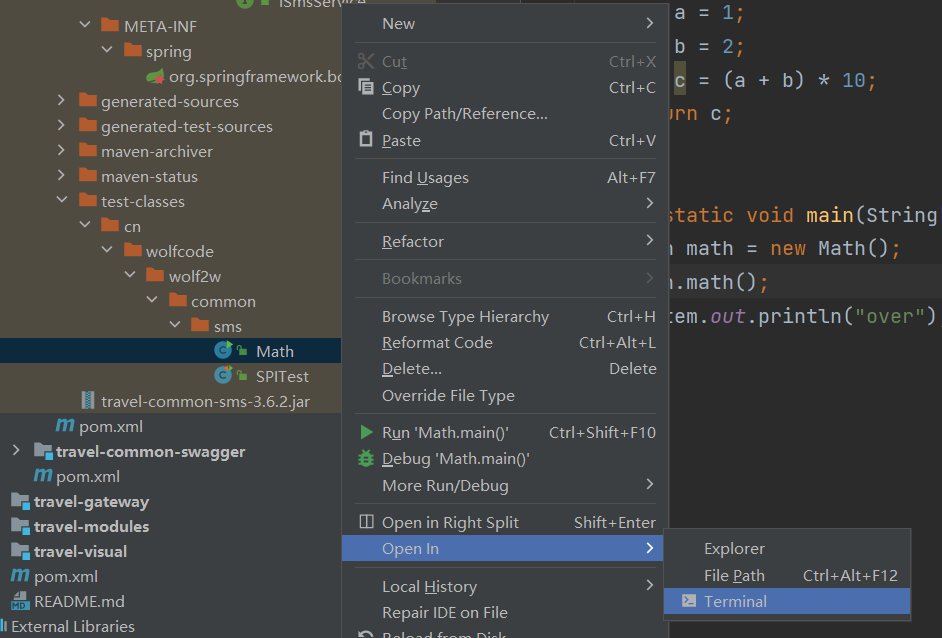The height and width of the screenshot is (638, 942).
Task: Click the travel-gateway module folder icon
Action: click(x=20, y=501)
